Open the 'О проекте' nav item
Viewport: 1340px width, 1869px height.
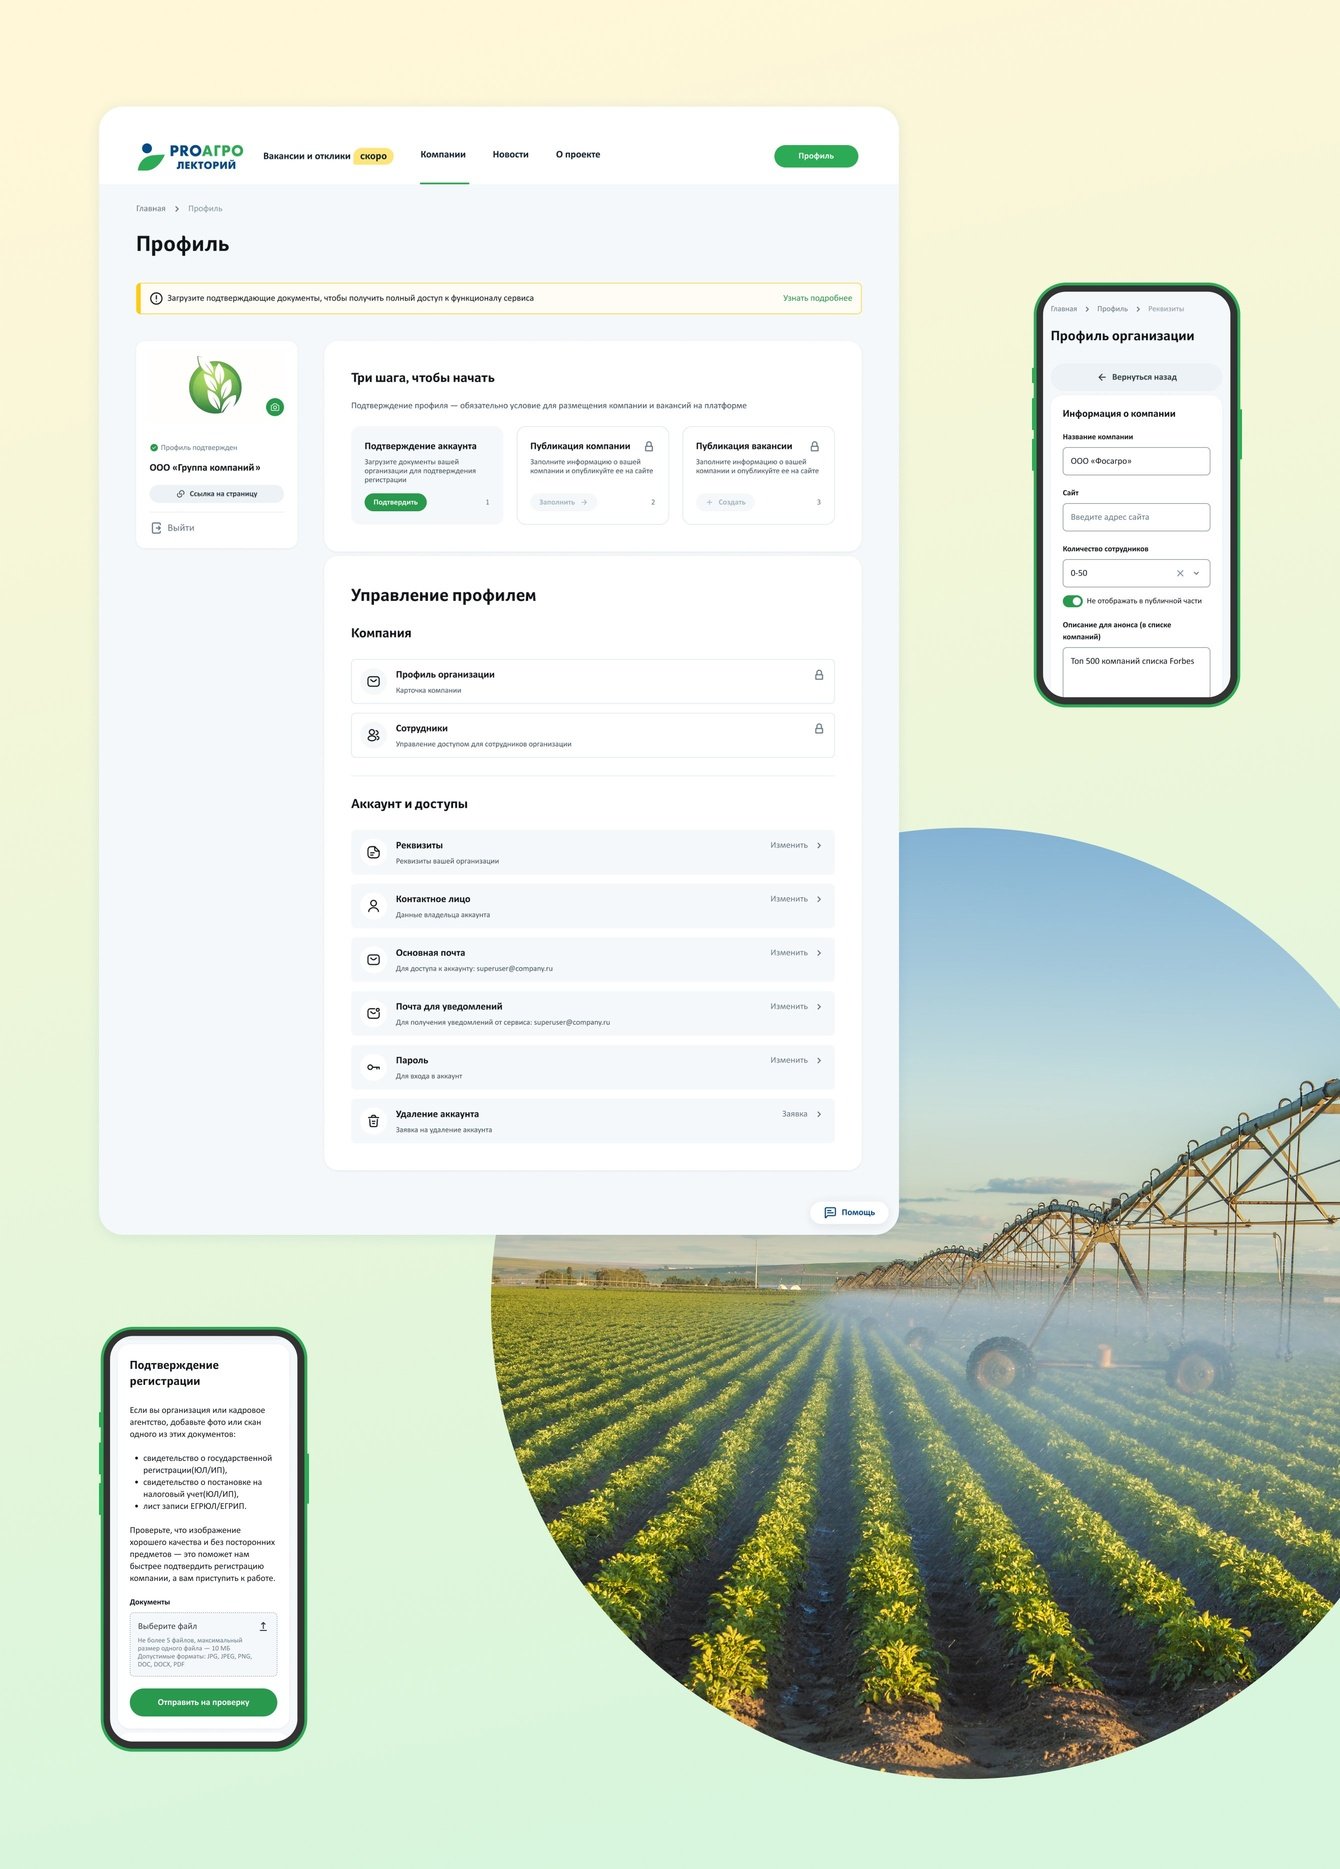578,155
